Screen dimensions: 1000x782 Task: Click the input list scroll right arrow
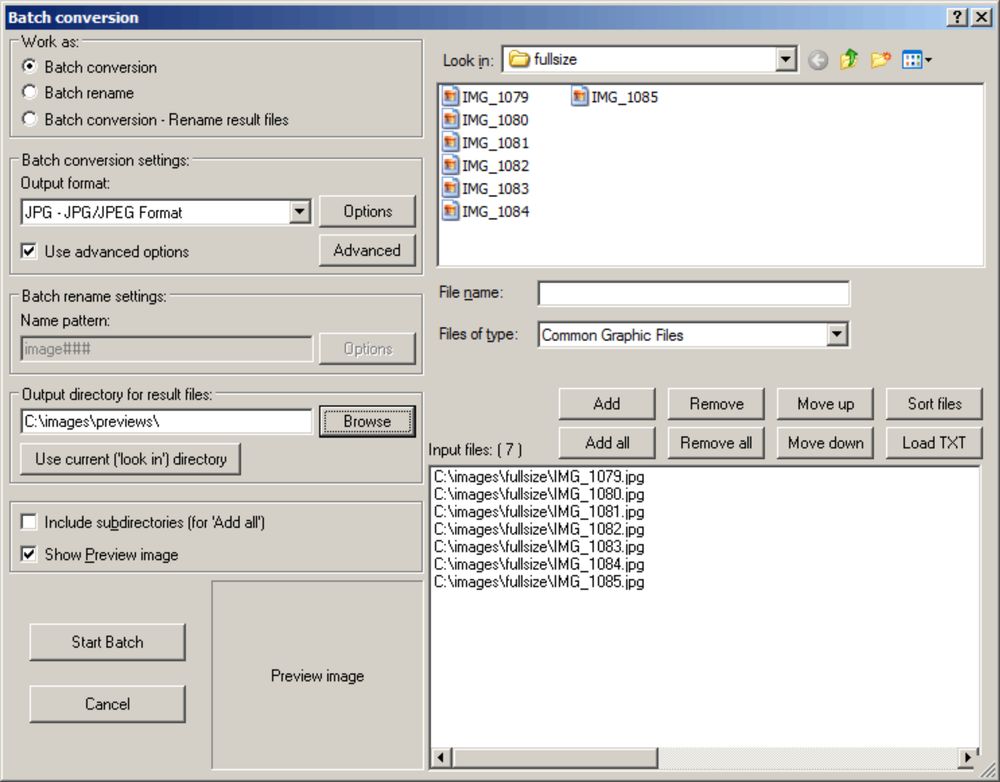(968, 757)
